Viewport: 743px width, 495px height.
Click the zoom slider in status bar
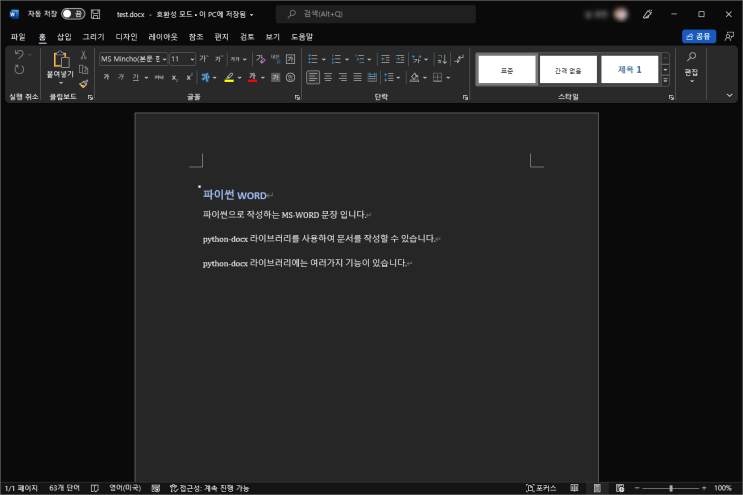point(670,488)
